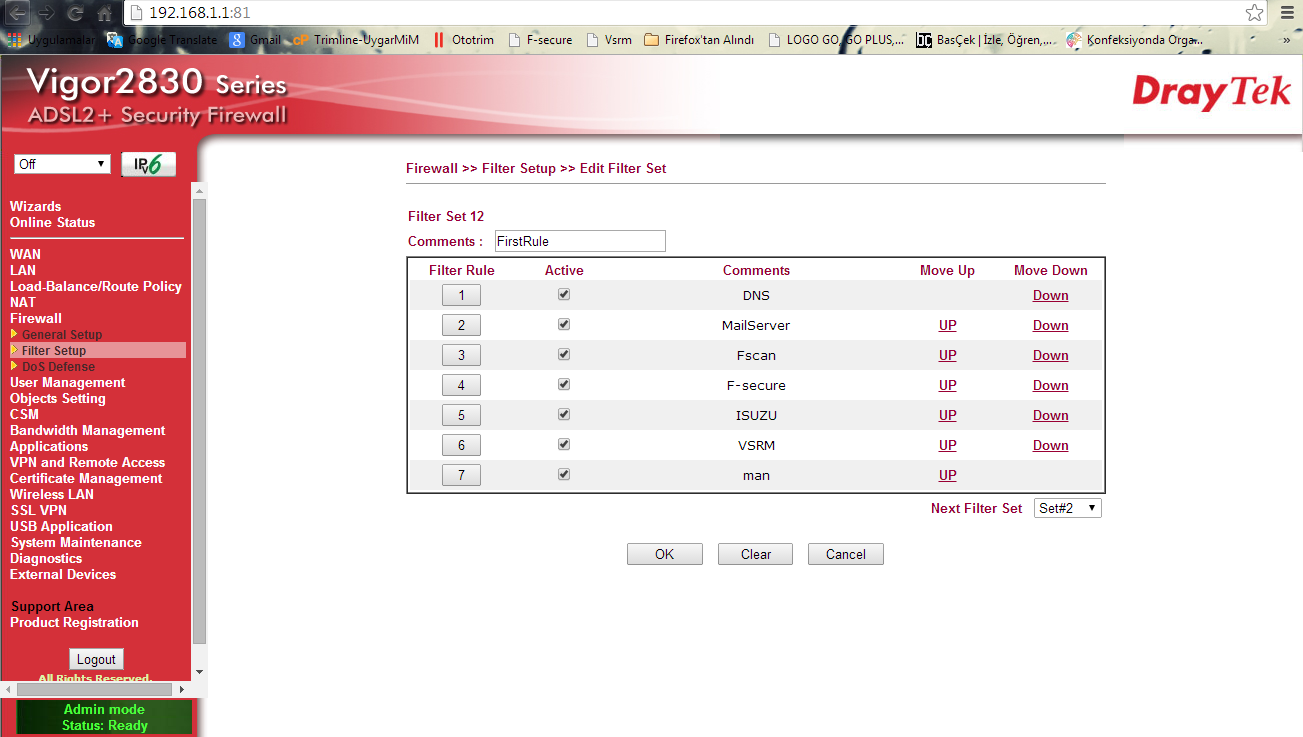1303x737 pixels.
Task: Click the IPv6 icon button
Action: tap(148, 165)
